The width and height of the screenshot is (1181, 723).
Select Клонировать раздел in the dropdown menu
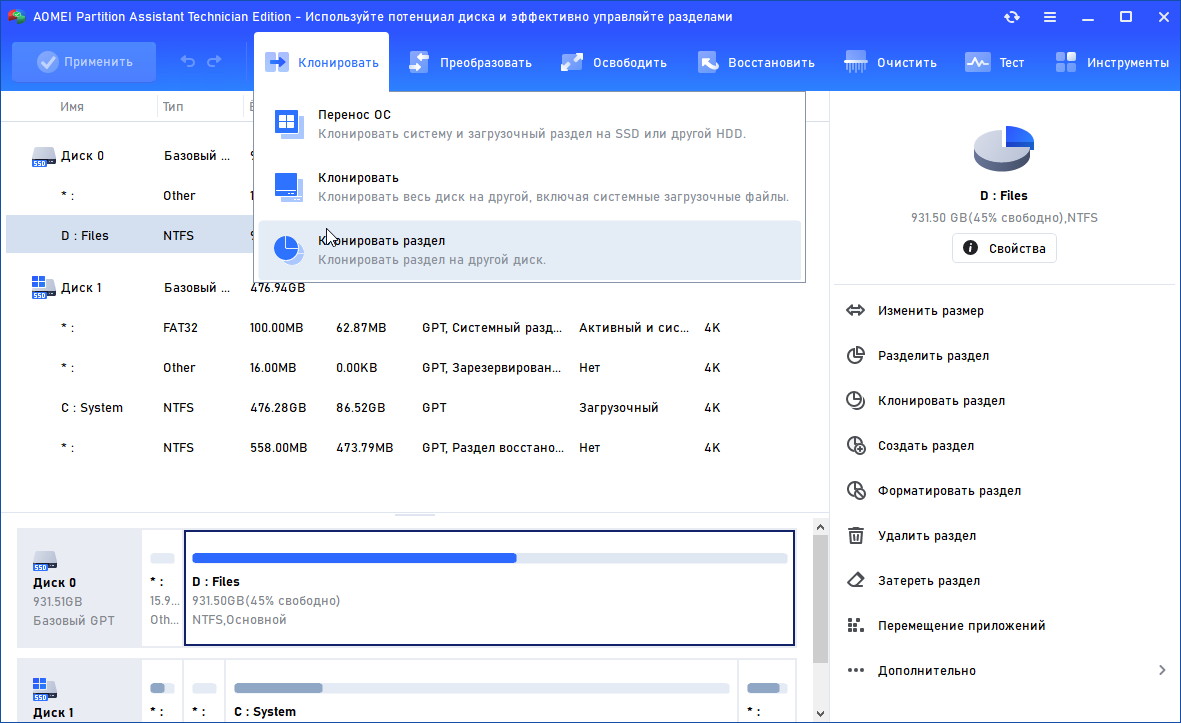pyautogui.click(x=529, y=250)
